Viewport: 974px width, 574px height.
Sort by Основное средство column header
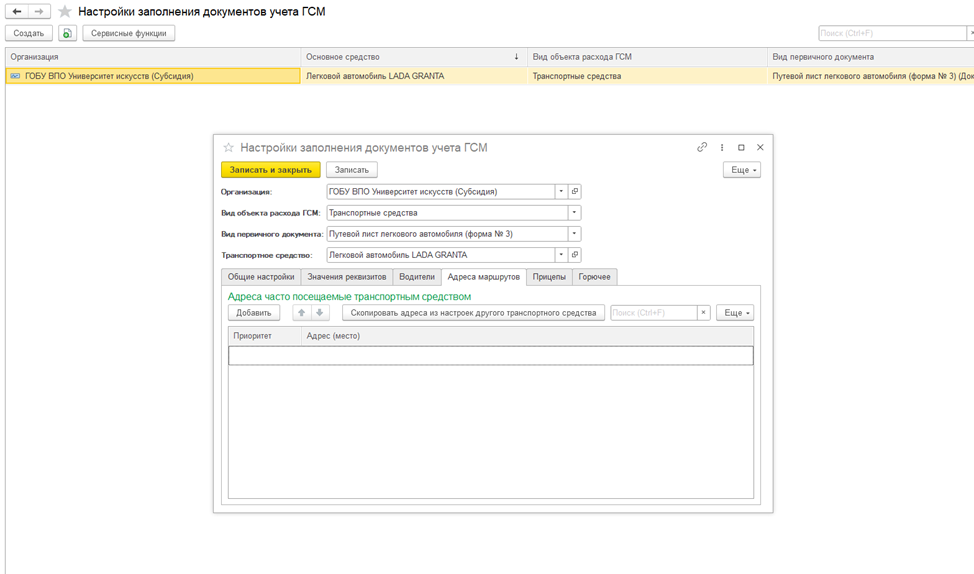[x=414, y=57]
